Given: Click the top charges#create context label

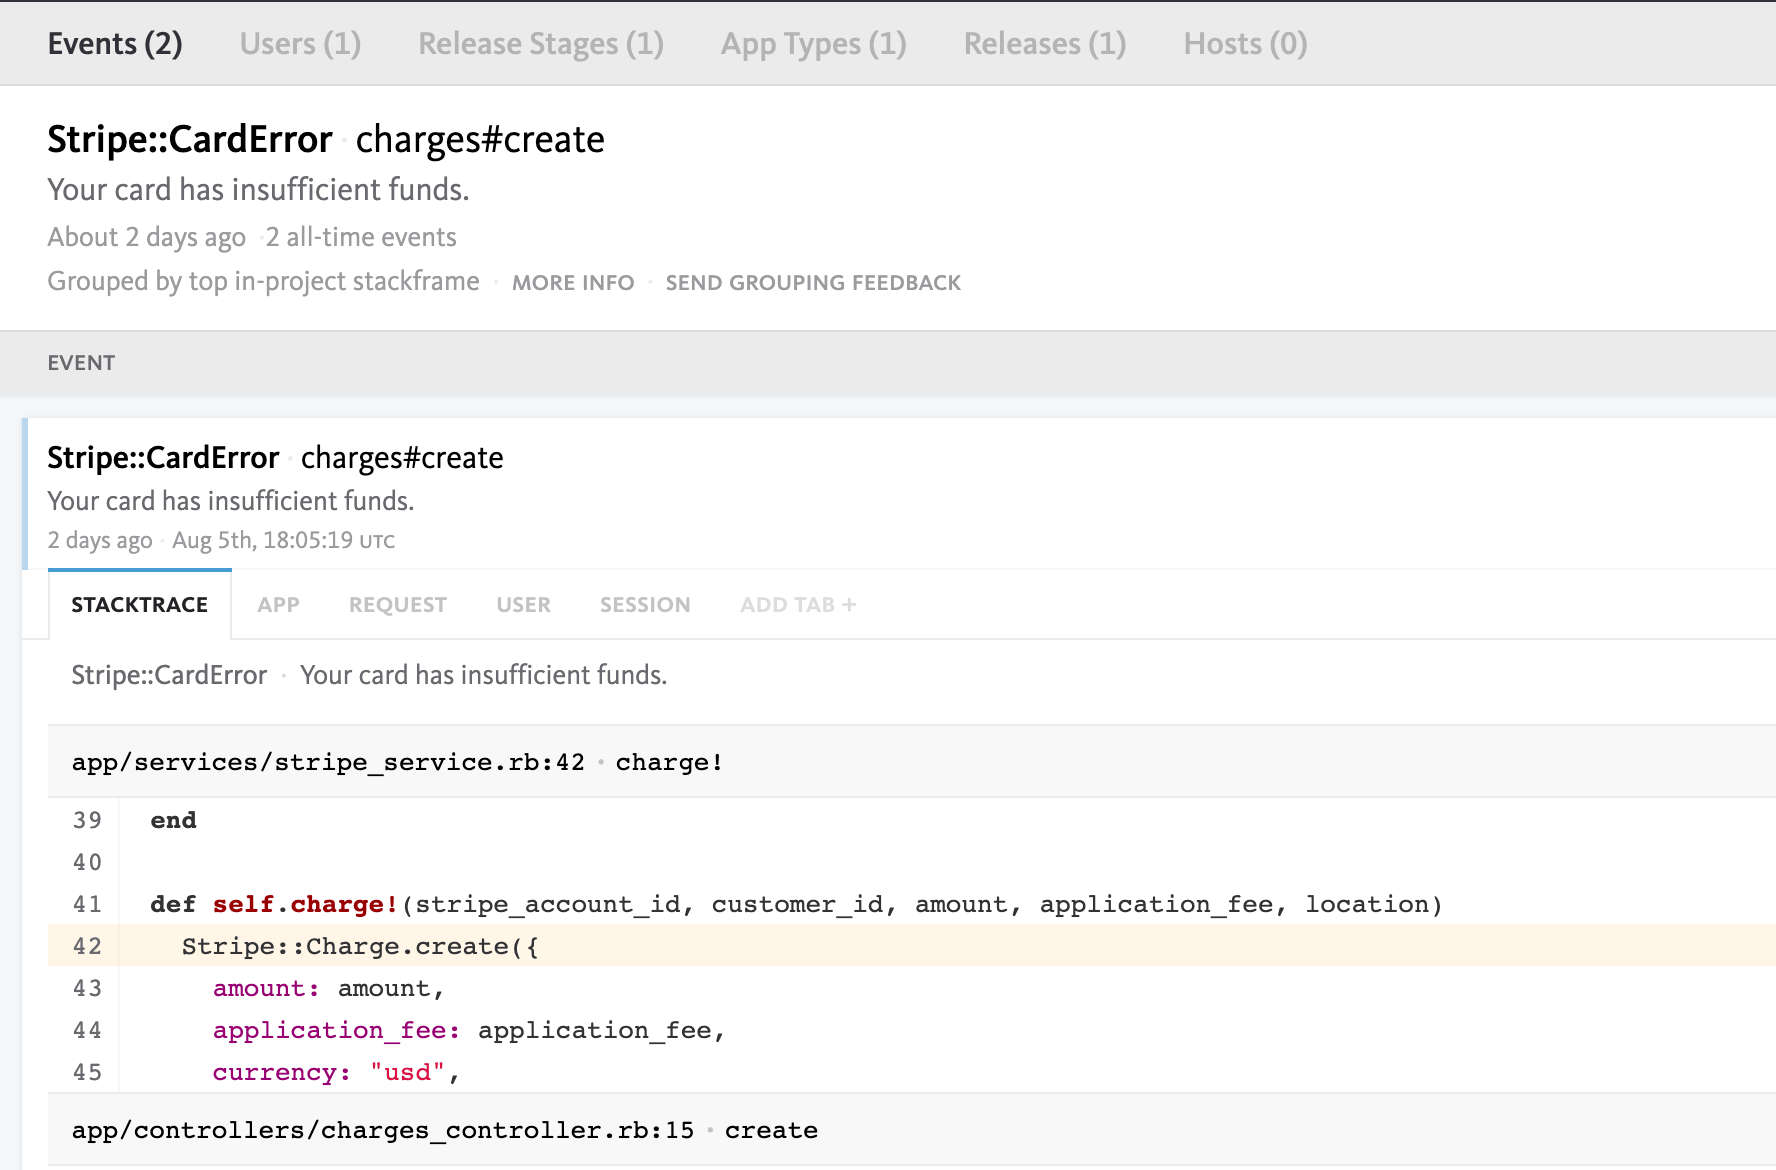Looking at the screenshot, I should [480, 139].
